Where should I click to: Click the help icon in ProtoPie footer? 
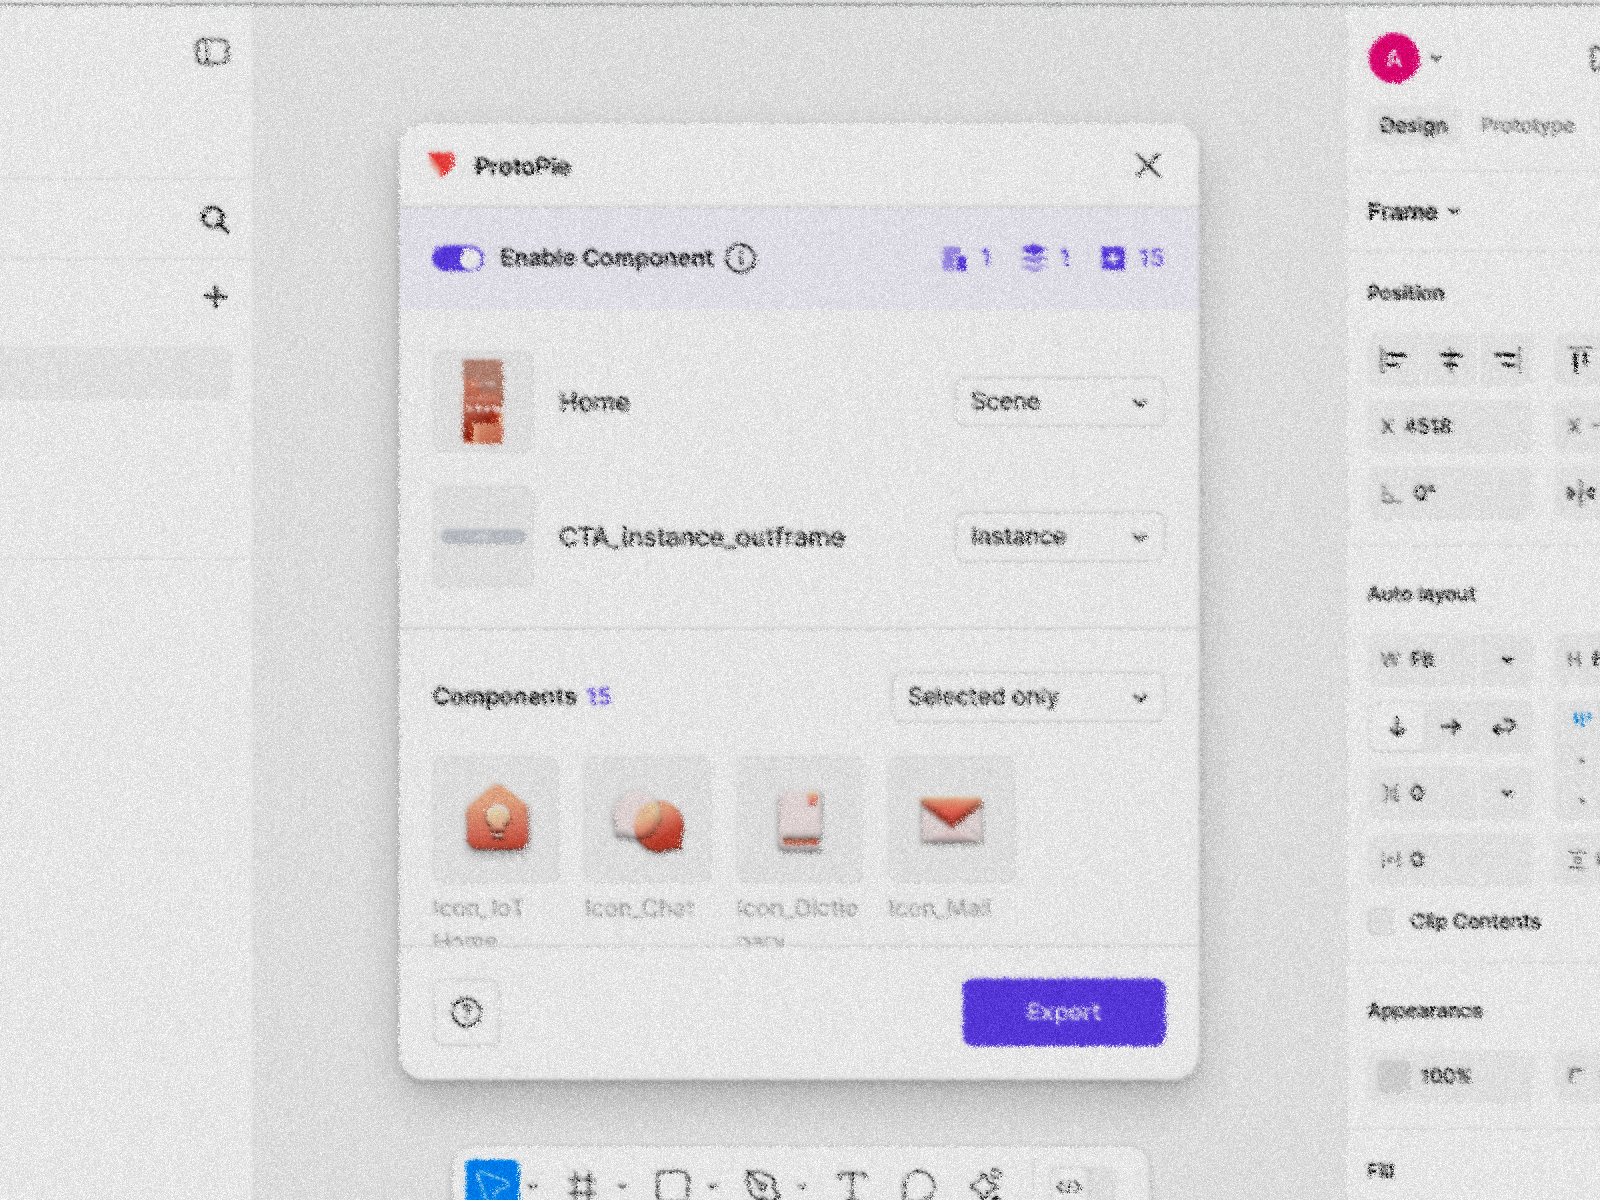click(466, 1012)
